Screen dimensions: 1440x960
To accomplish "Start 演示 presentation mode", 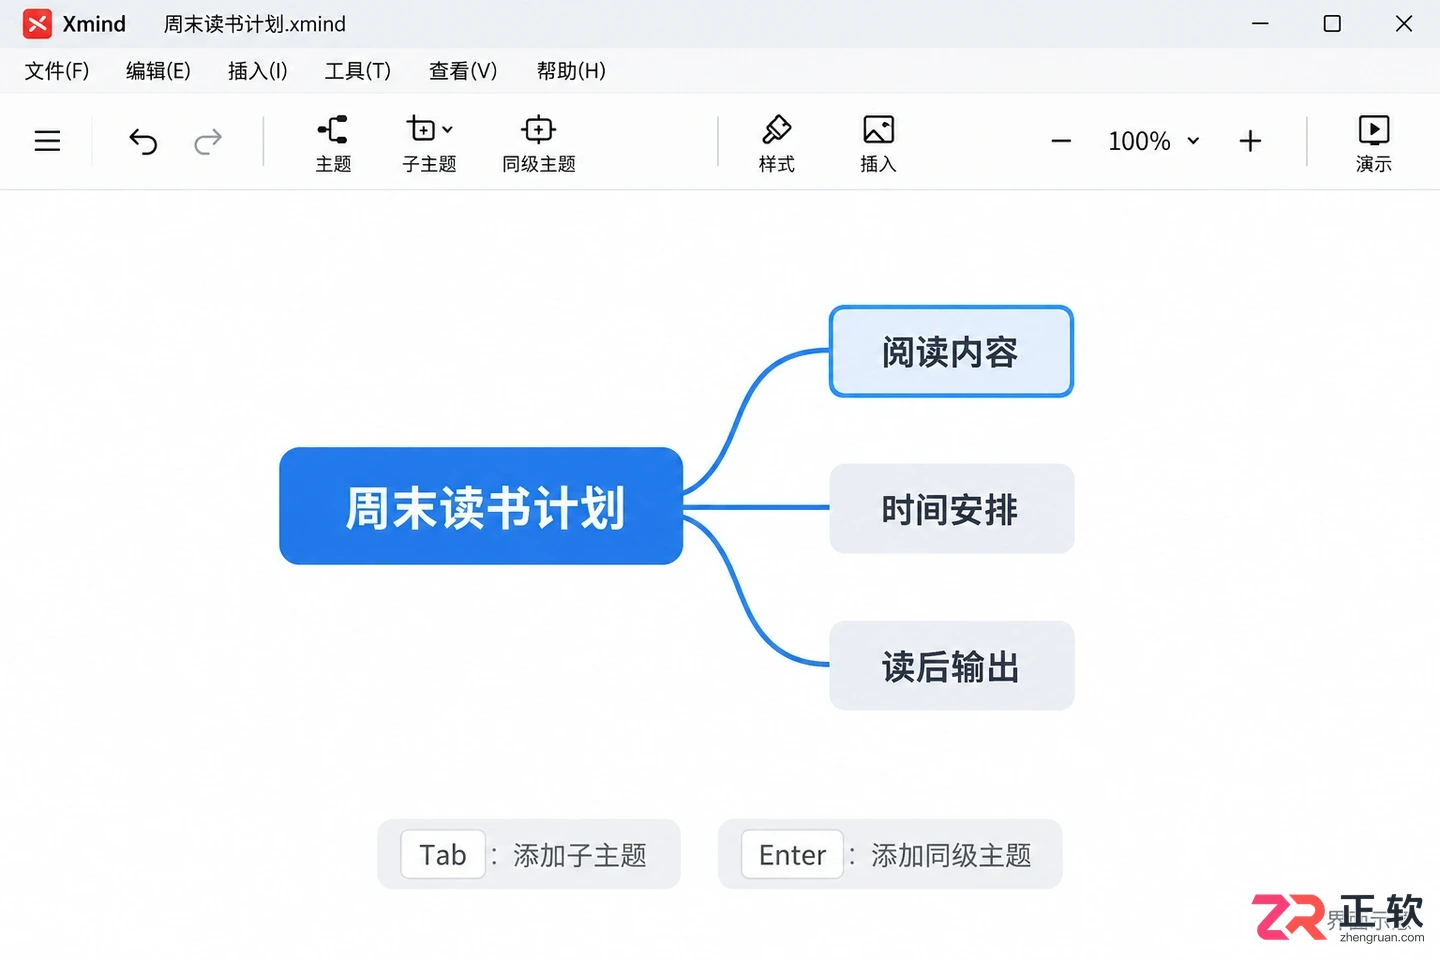I will click(1373, 143).
